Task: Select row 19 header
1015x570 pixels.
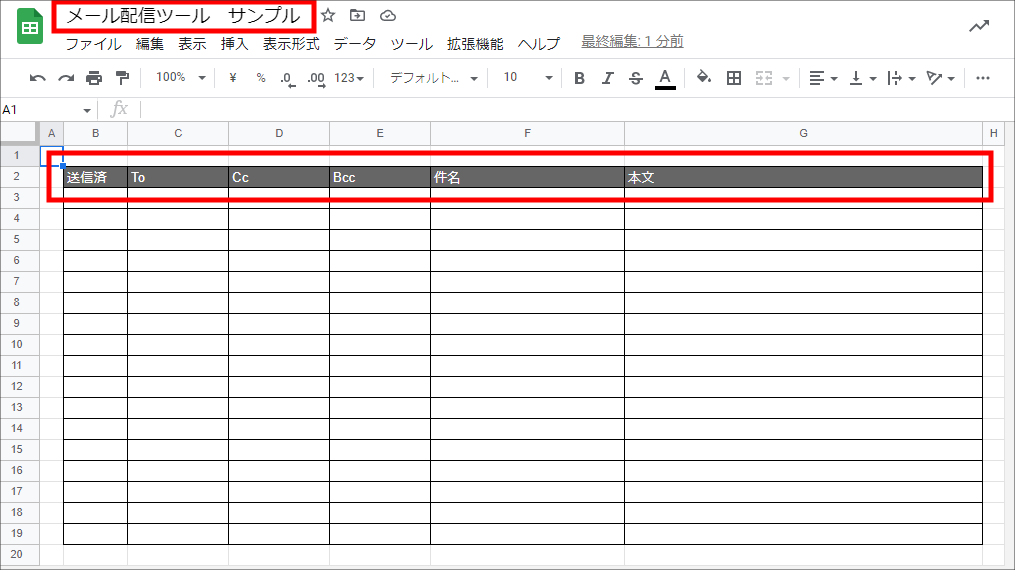Action: (x=17, y=533)
